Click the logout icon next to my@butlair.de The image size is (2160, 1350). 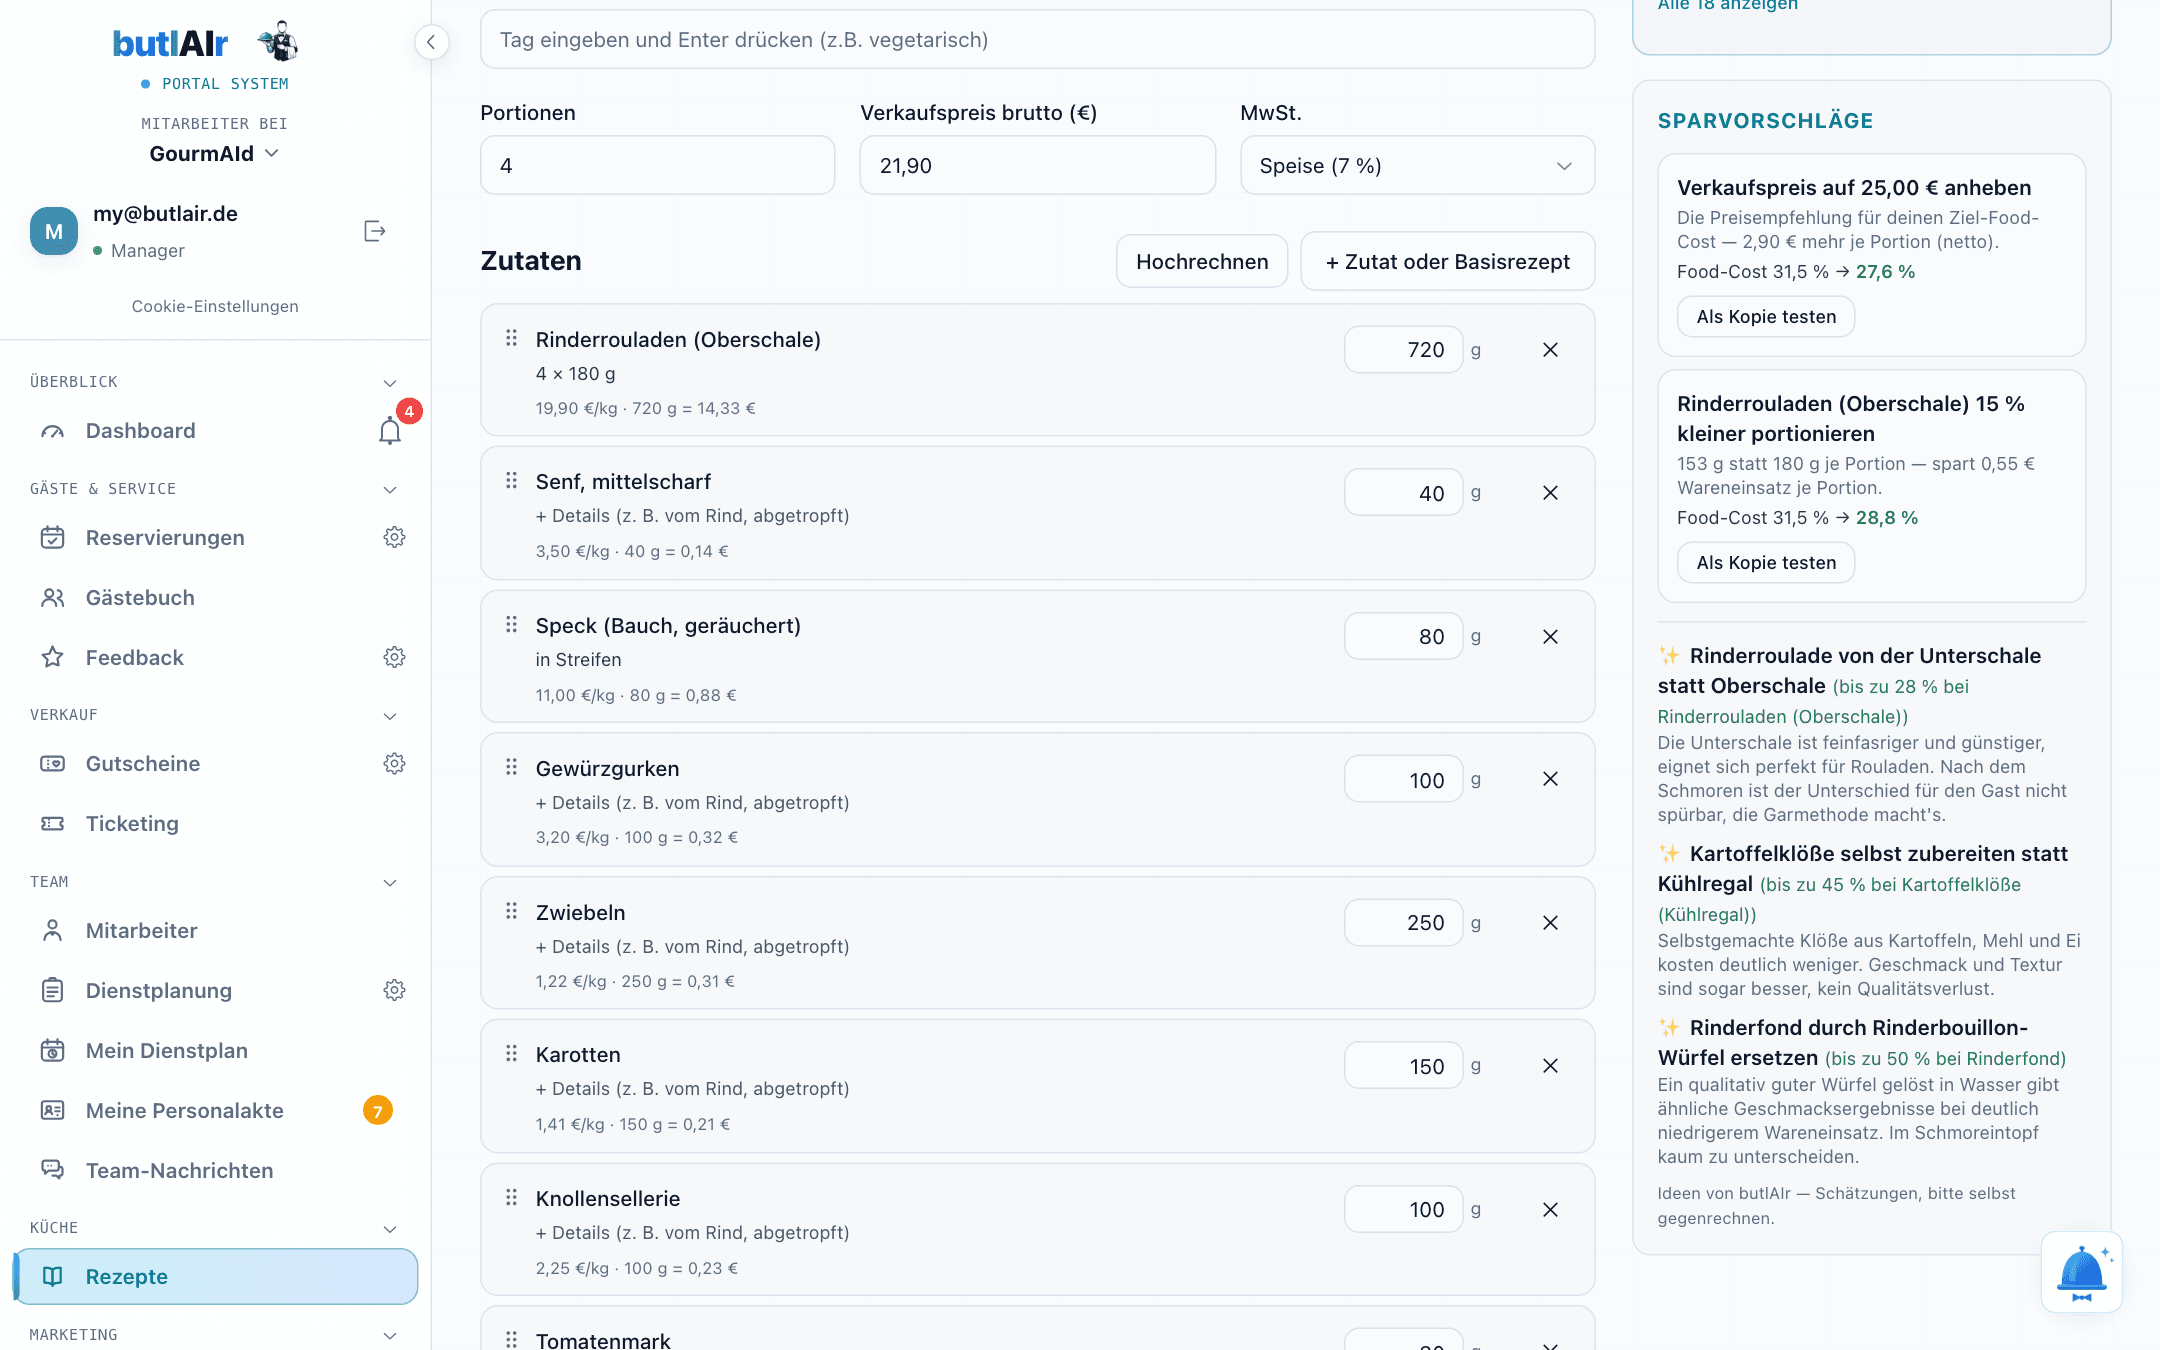[374, 232]
